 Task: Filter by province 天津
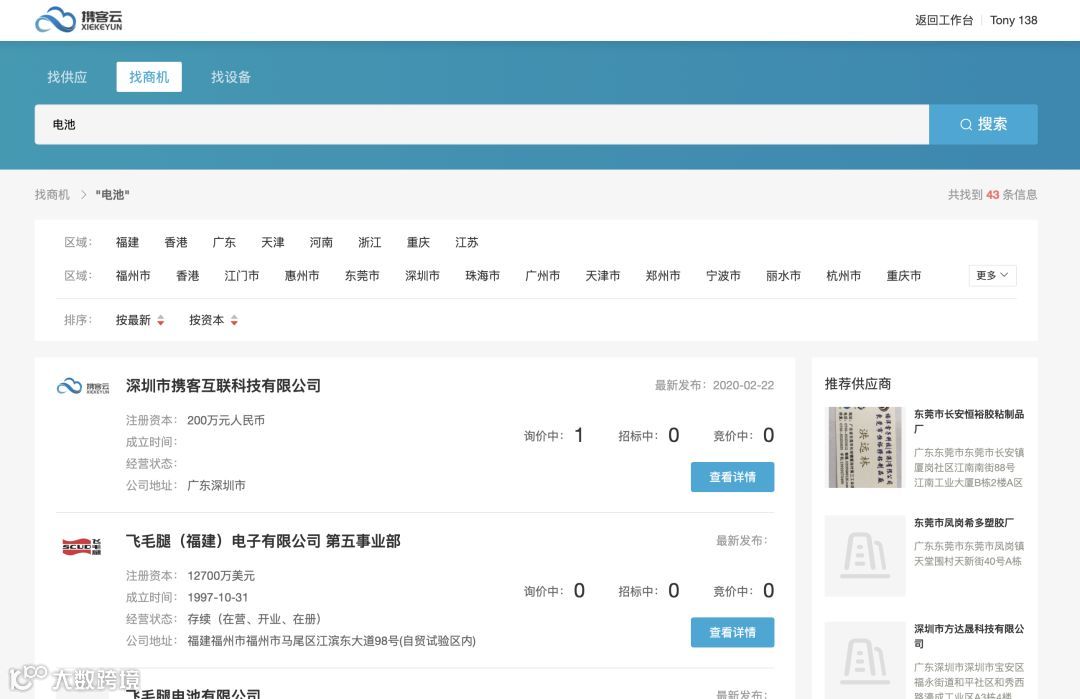273,242
